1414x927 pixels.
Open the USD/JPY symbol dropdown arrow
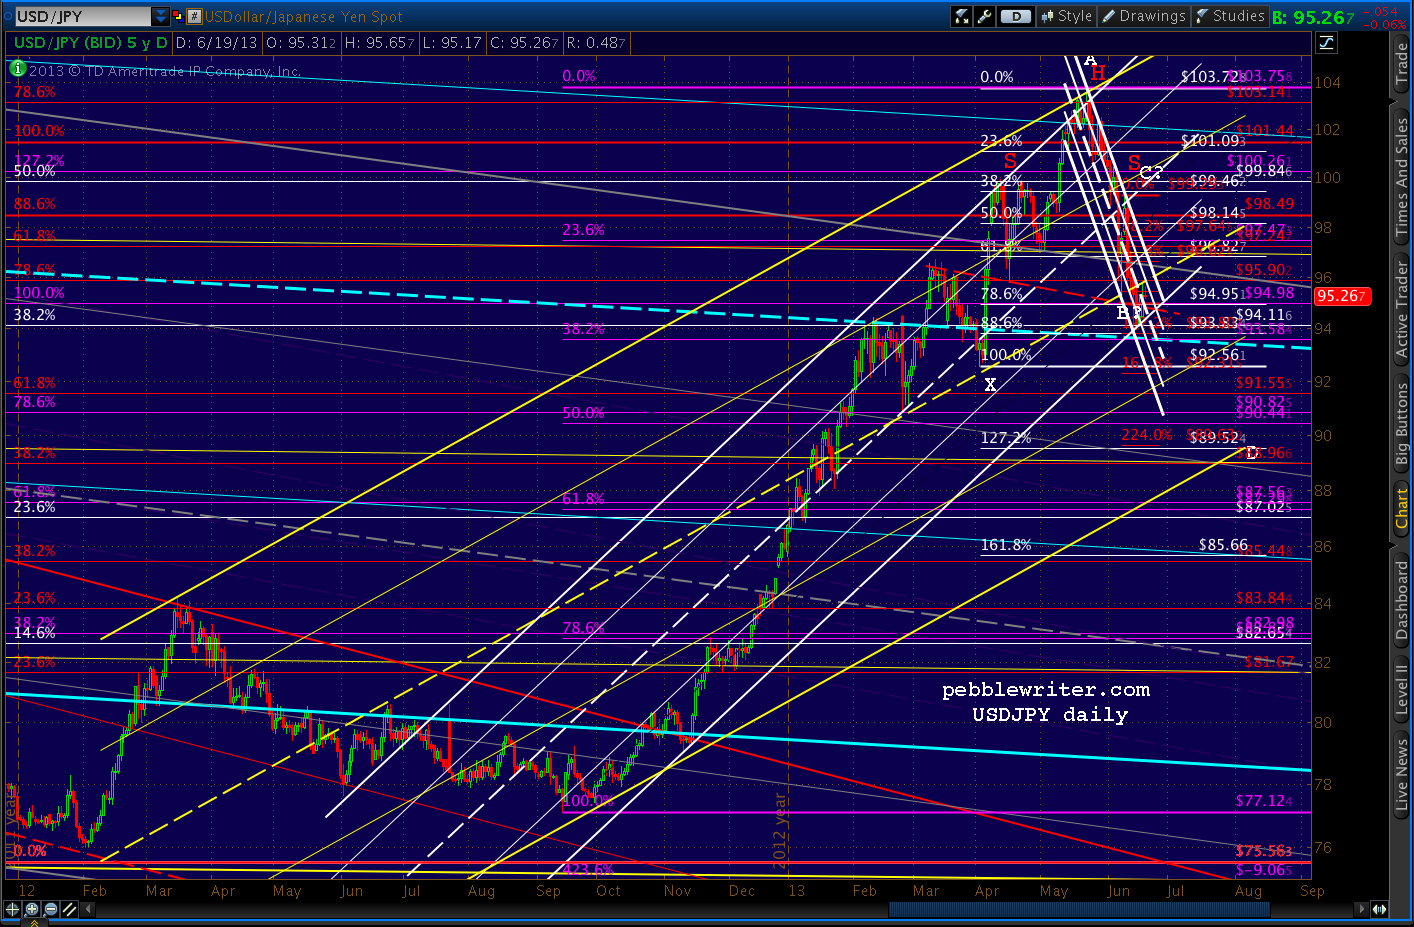coord(161,16)
